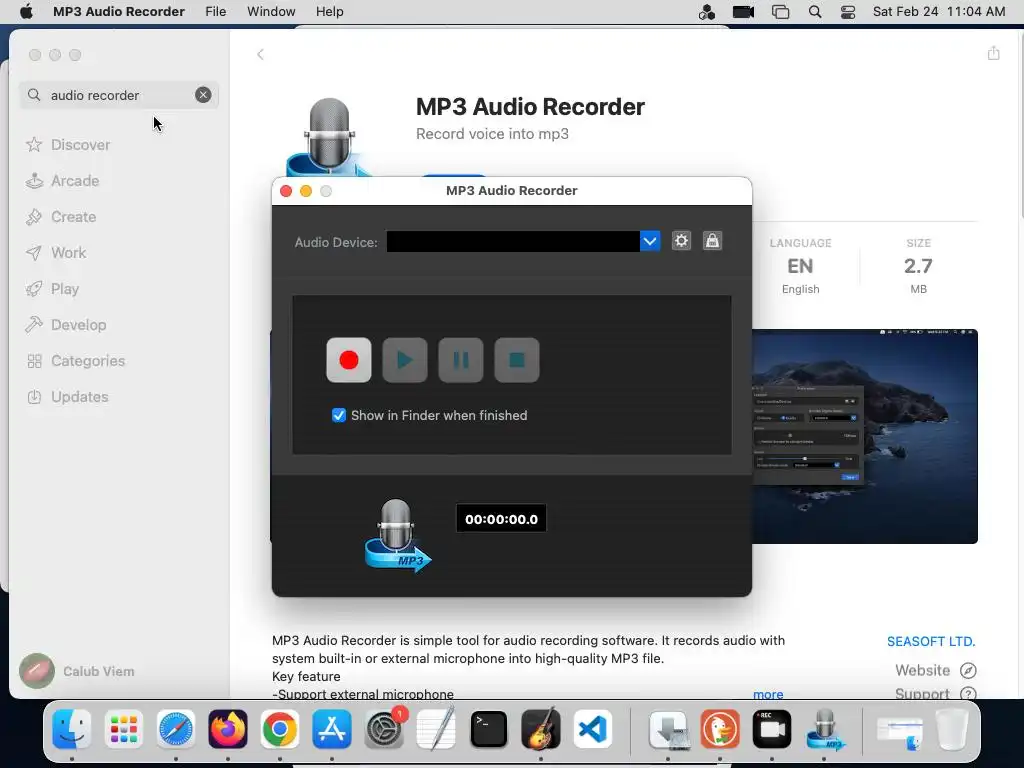Open the File menu
Image resolution: width=1024 pixels, height=768 pixels.
tap(216, 12)
